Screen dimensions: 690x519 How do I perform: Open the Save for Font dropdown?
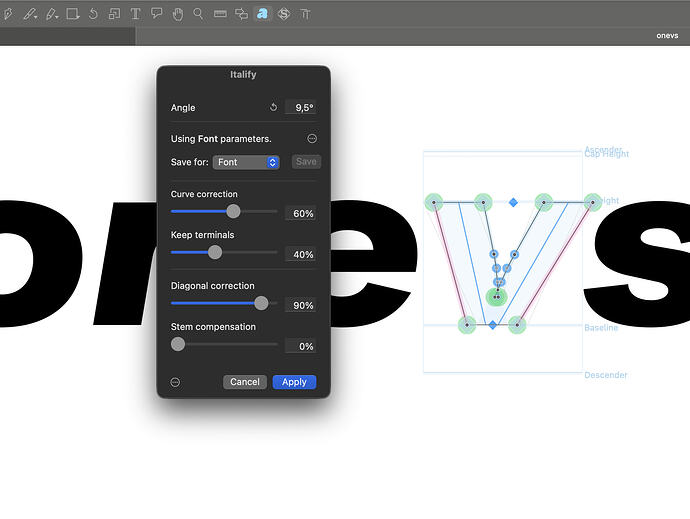pos(246,162)
